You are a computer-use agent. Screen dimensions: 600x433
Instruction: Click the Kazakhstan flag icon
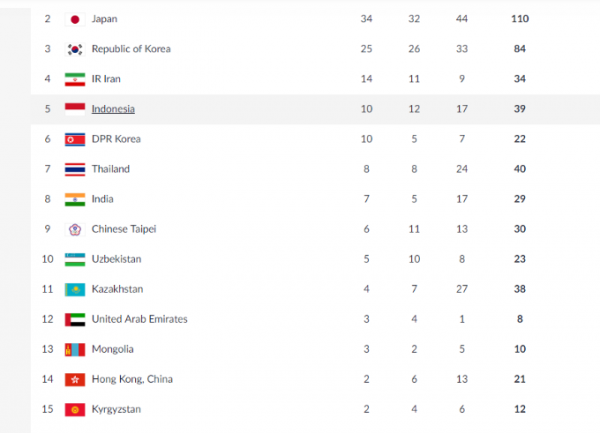pyautogui.click(x=74, y=289)
